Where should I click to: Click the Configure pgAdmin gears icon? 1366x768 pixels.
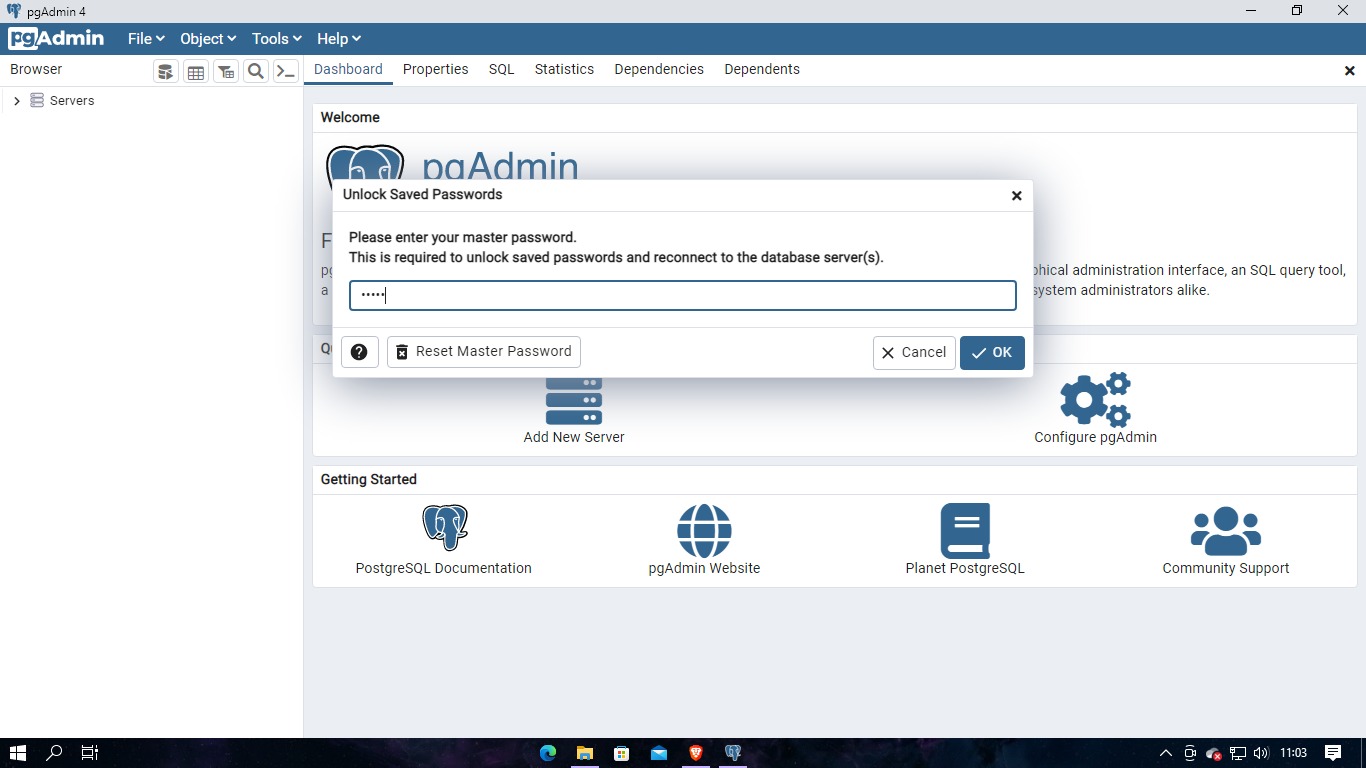point(1095,400)
